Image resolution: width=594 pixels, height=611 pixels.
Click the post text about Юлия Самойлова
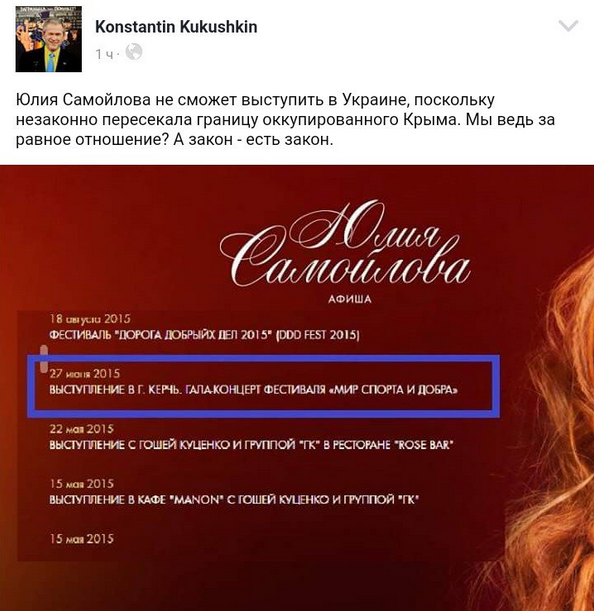click(285, 120)
